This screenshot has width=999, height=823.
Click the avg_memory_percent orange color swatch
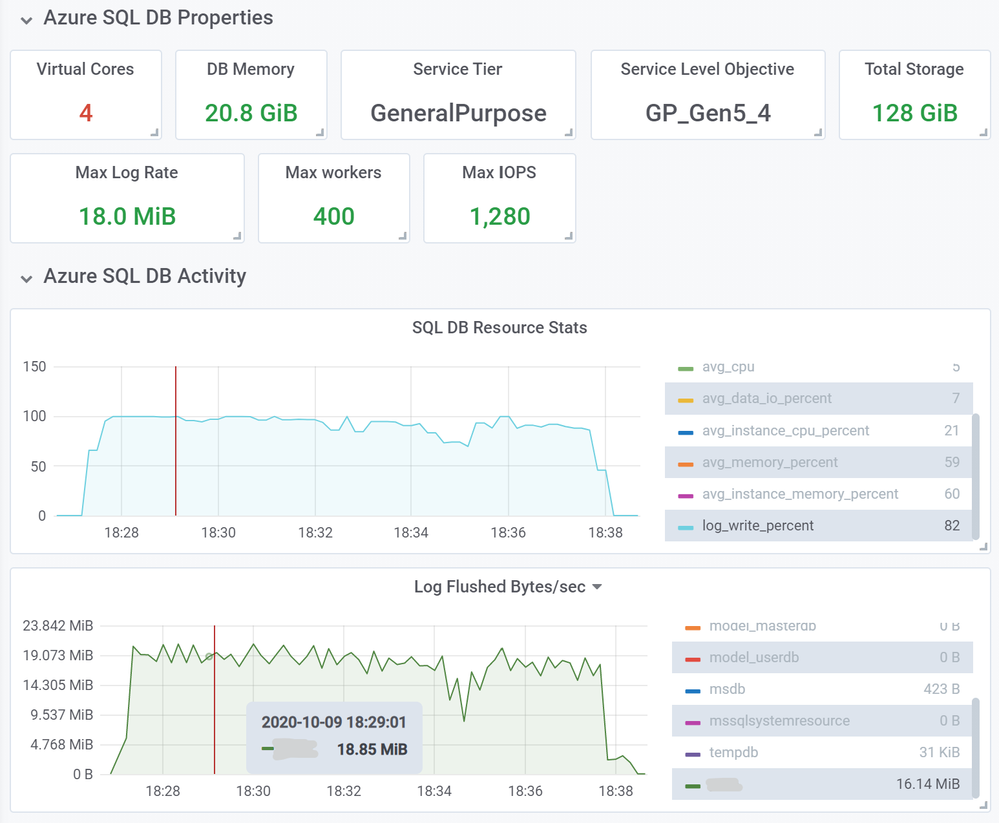(686, 464)
